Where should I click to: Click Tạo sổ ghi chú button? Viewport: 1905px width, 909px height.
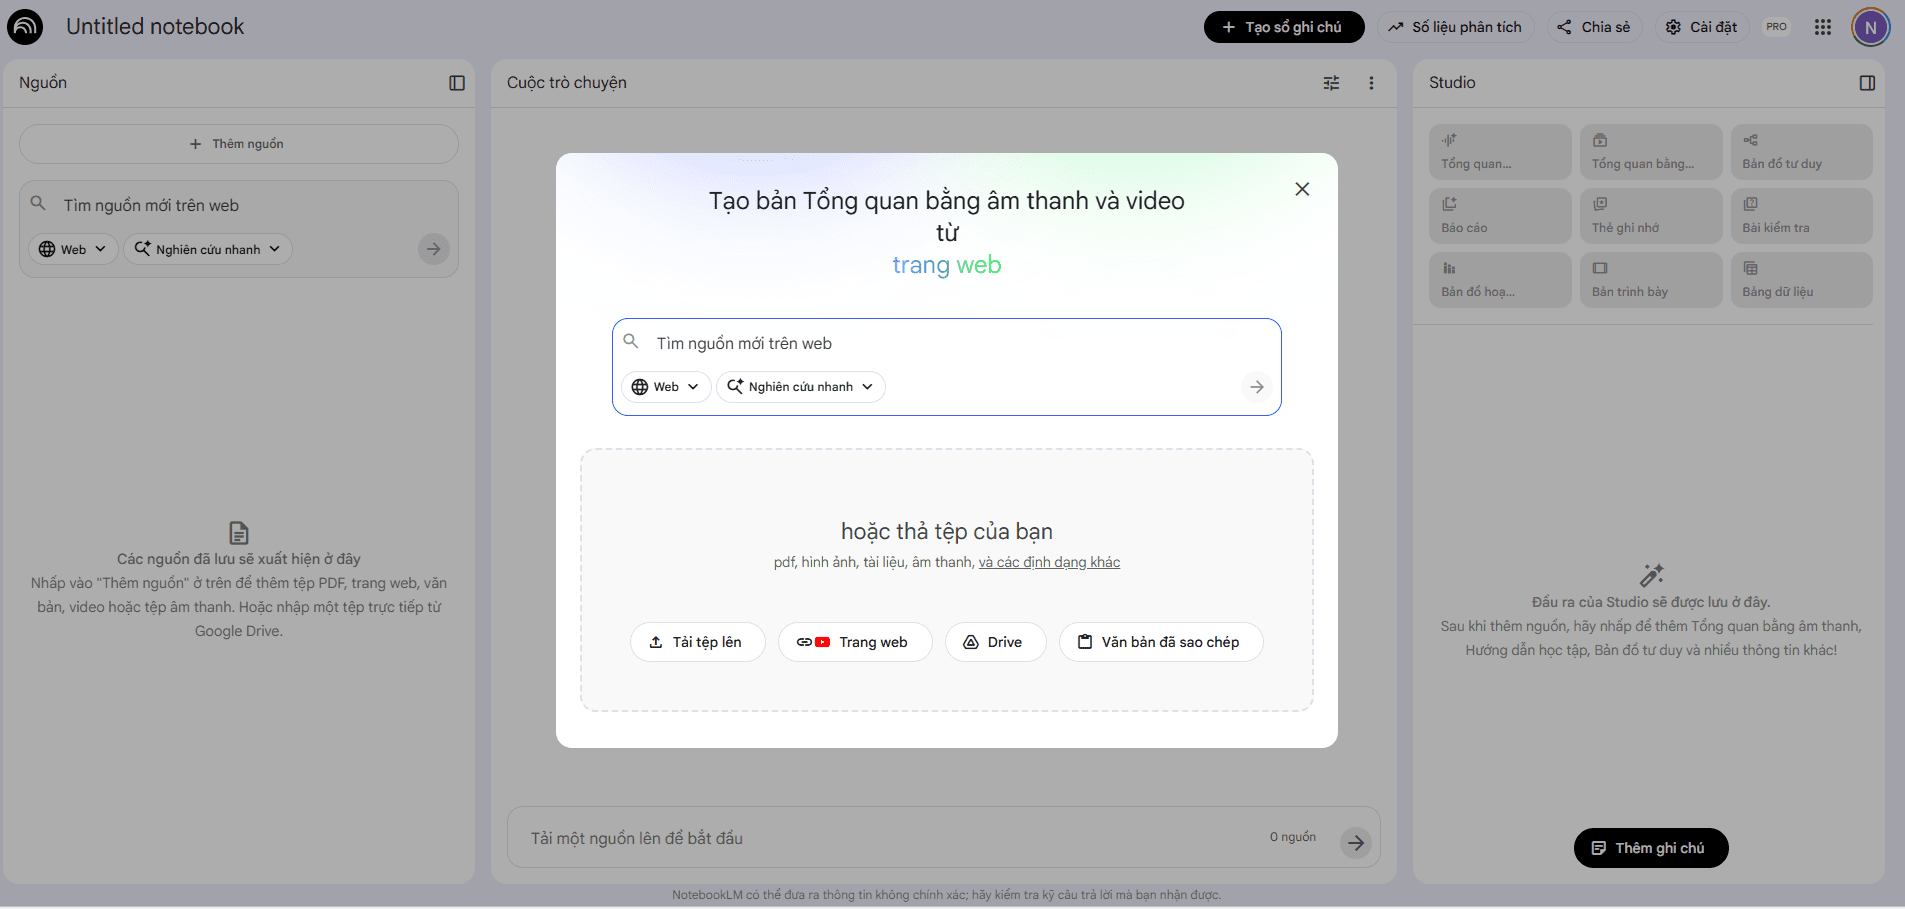(1283, 27)
